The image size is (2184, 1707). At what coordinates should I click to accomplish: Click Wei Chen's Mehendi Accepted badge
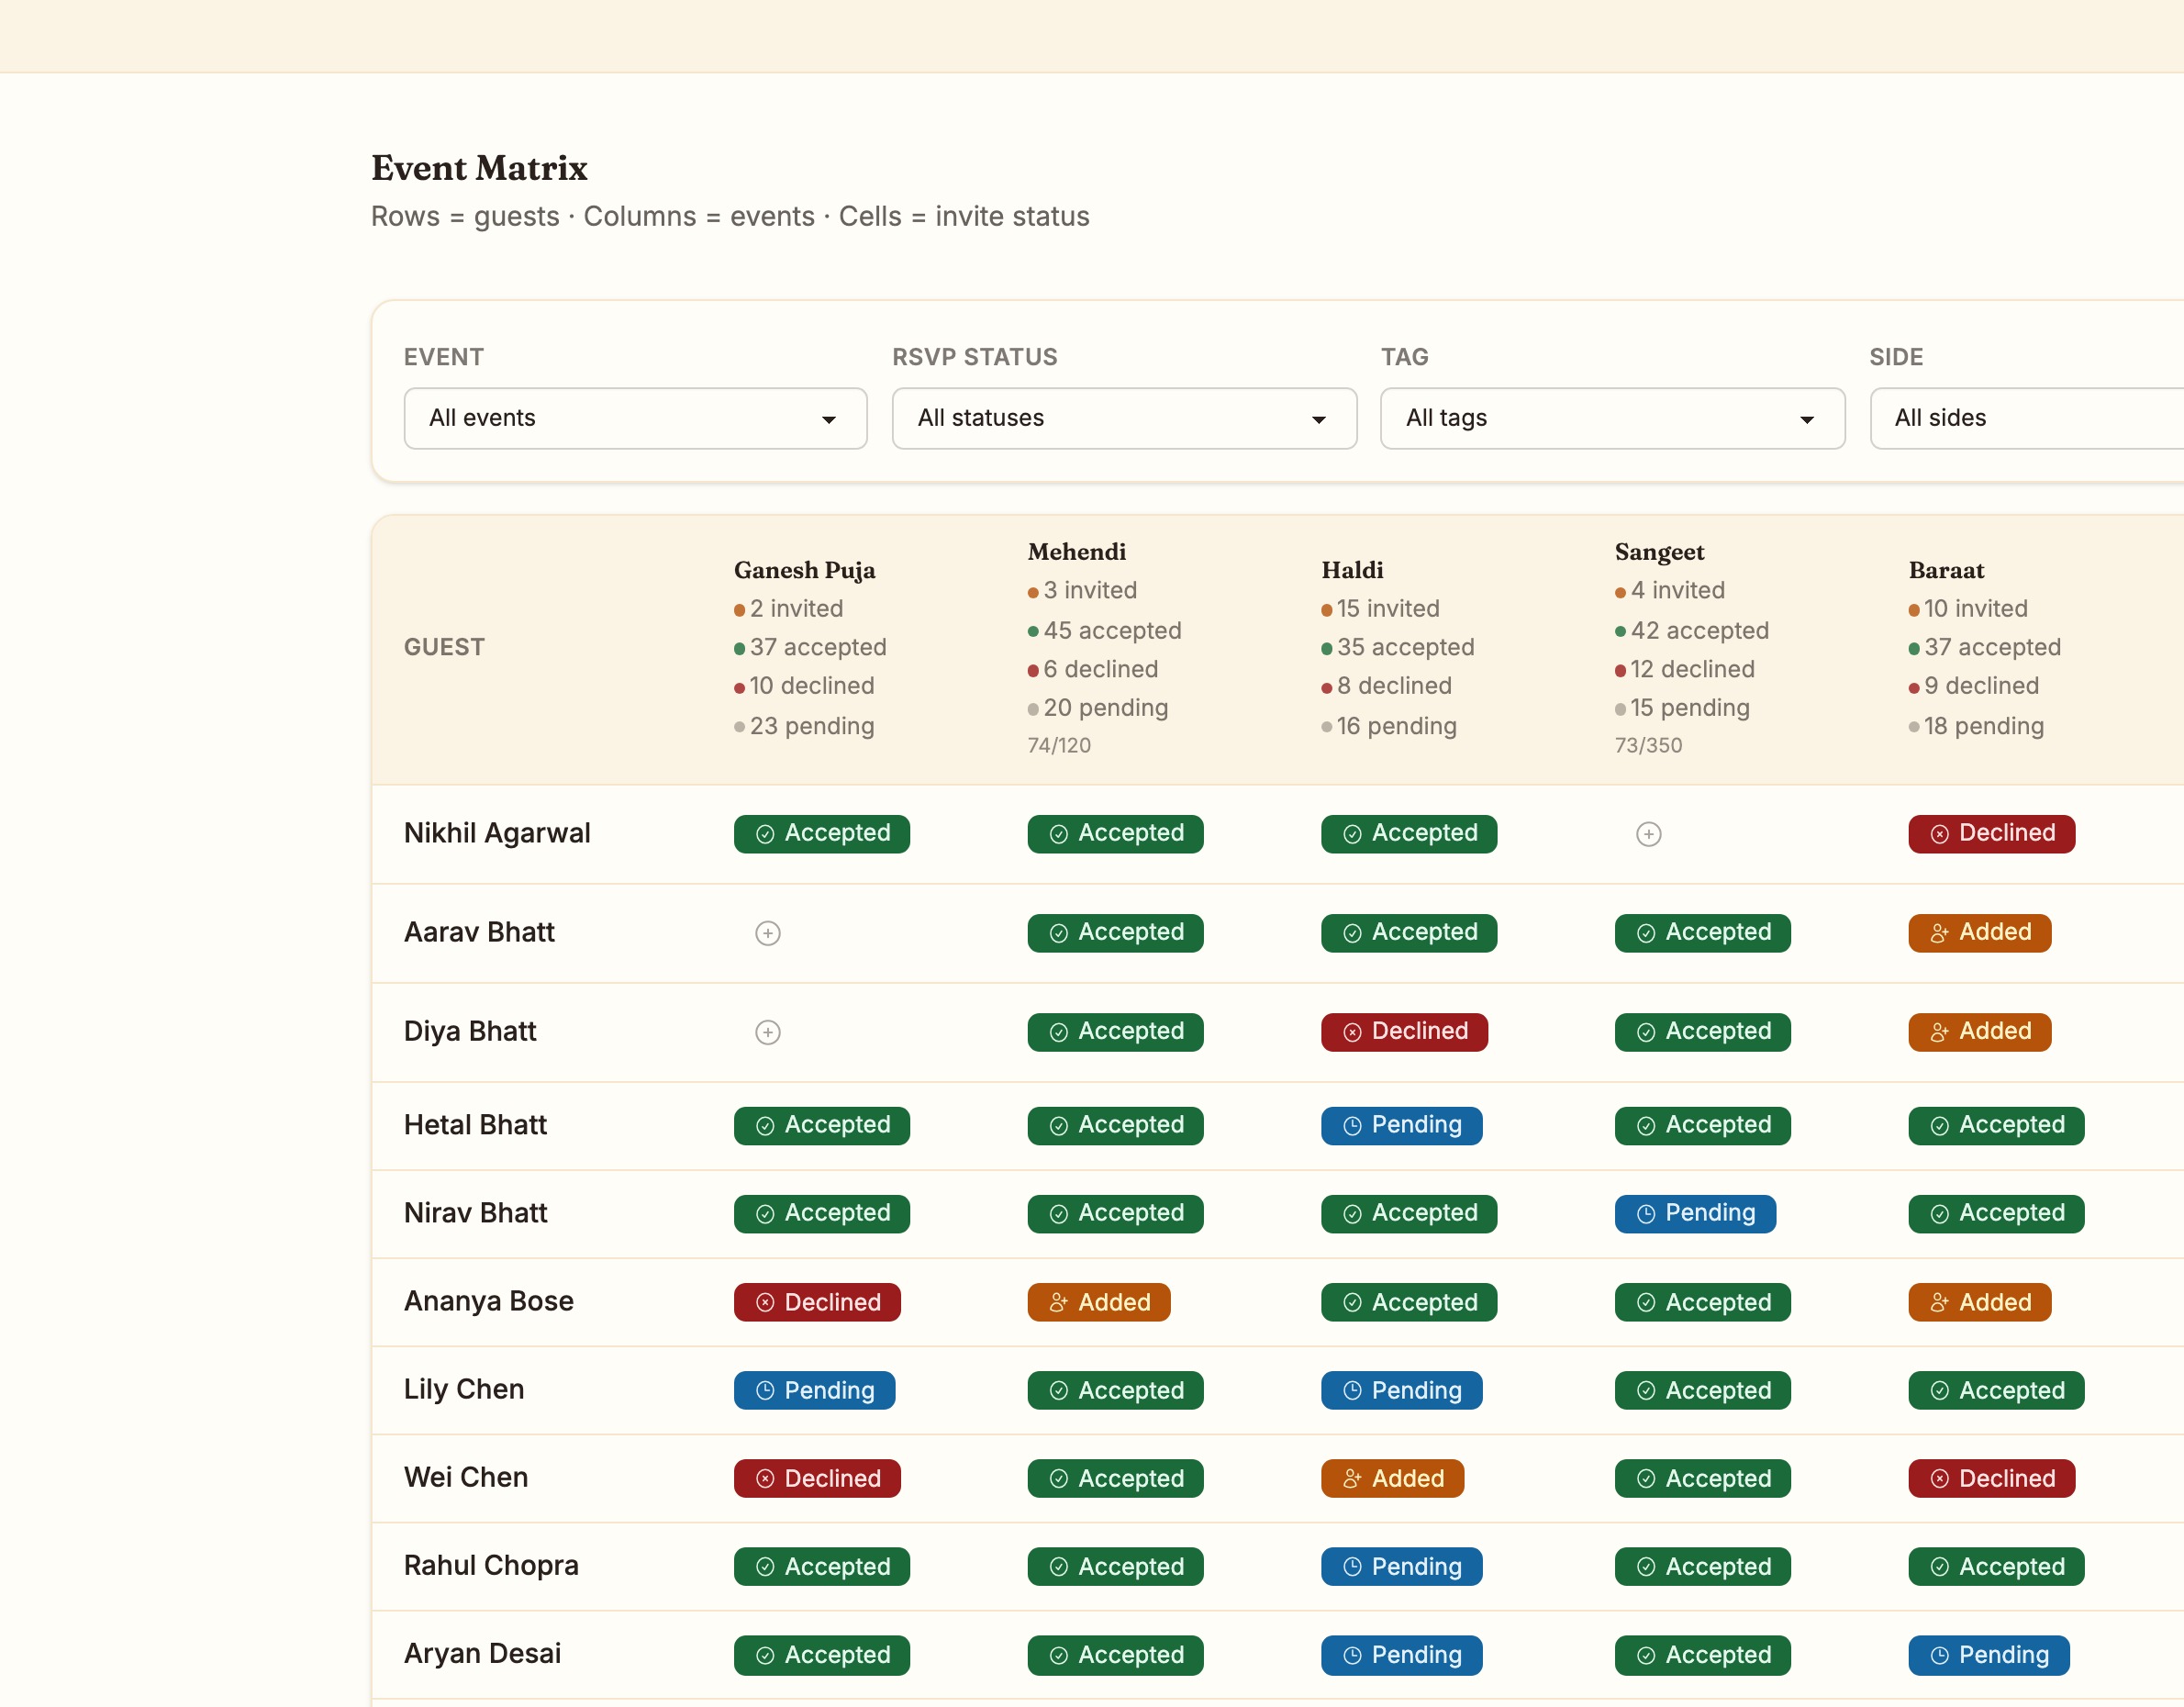(1115, 1478)
